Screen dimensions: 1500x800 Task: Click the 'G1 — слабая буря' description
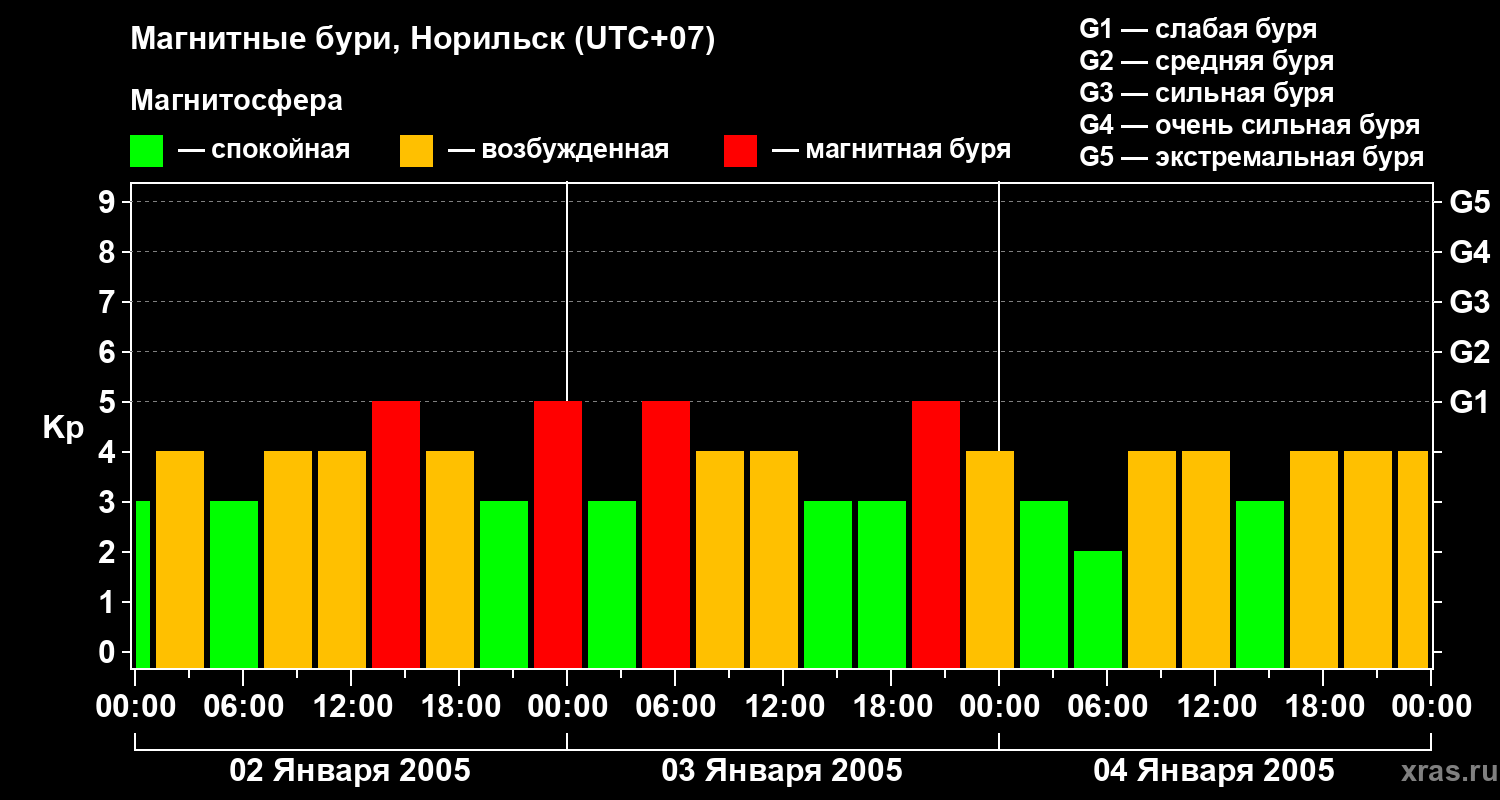(x=1198, y=29)
